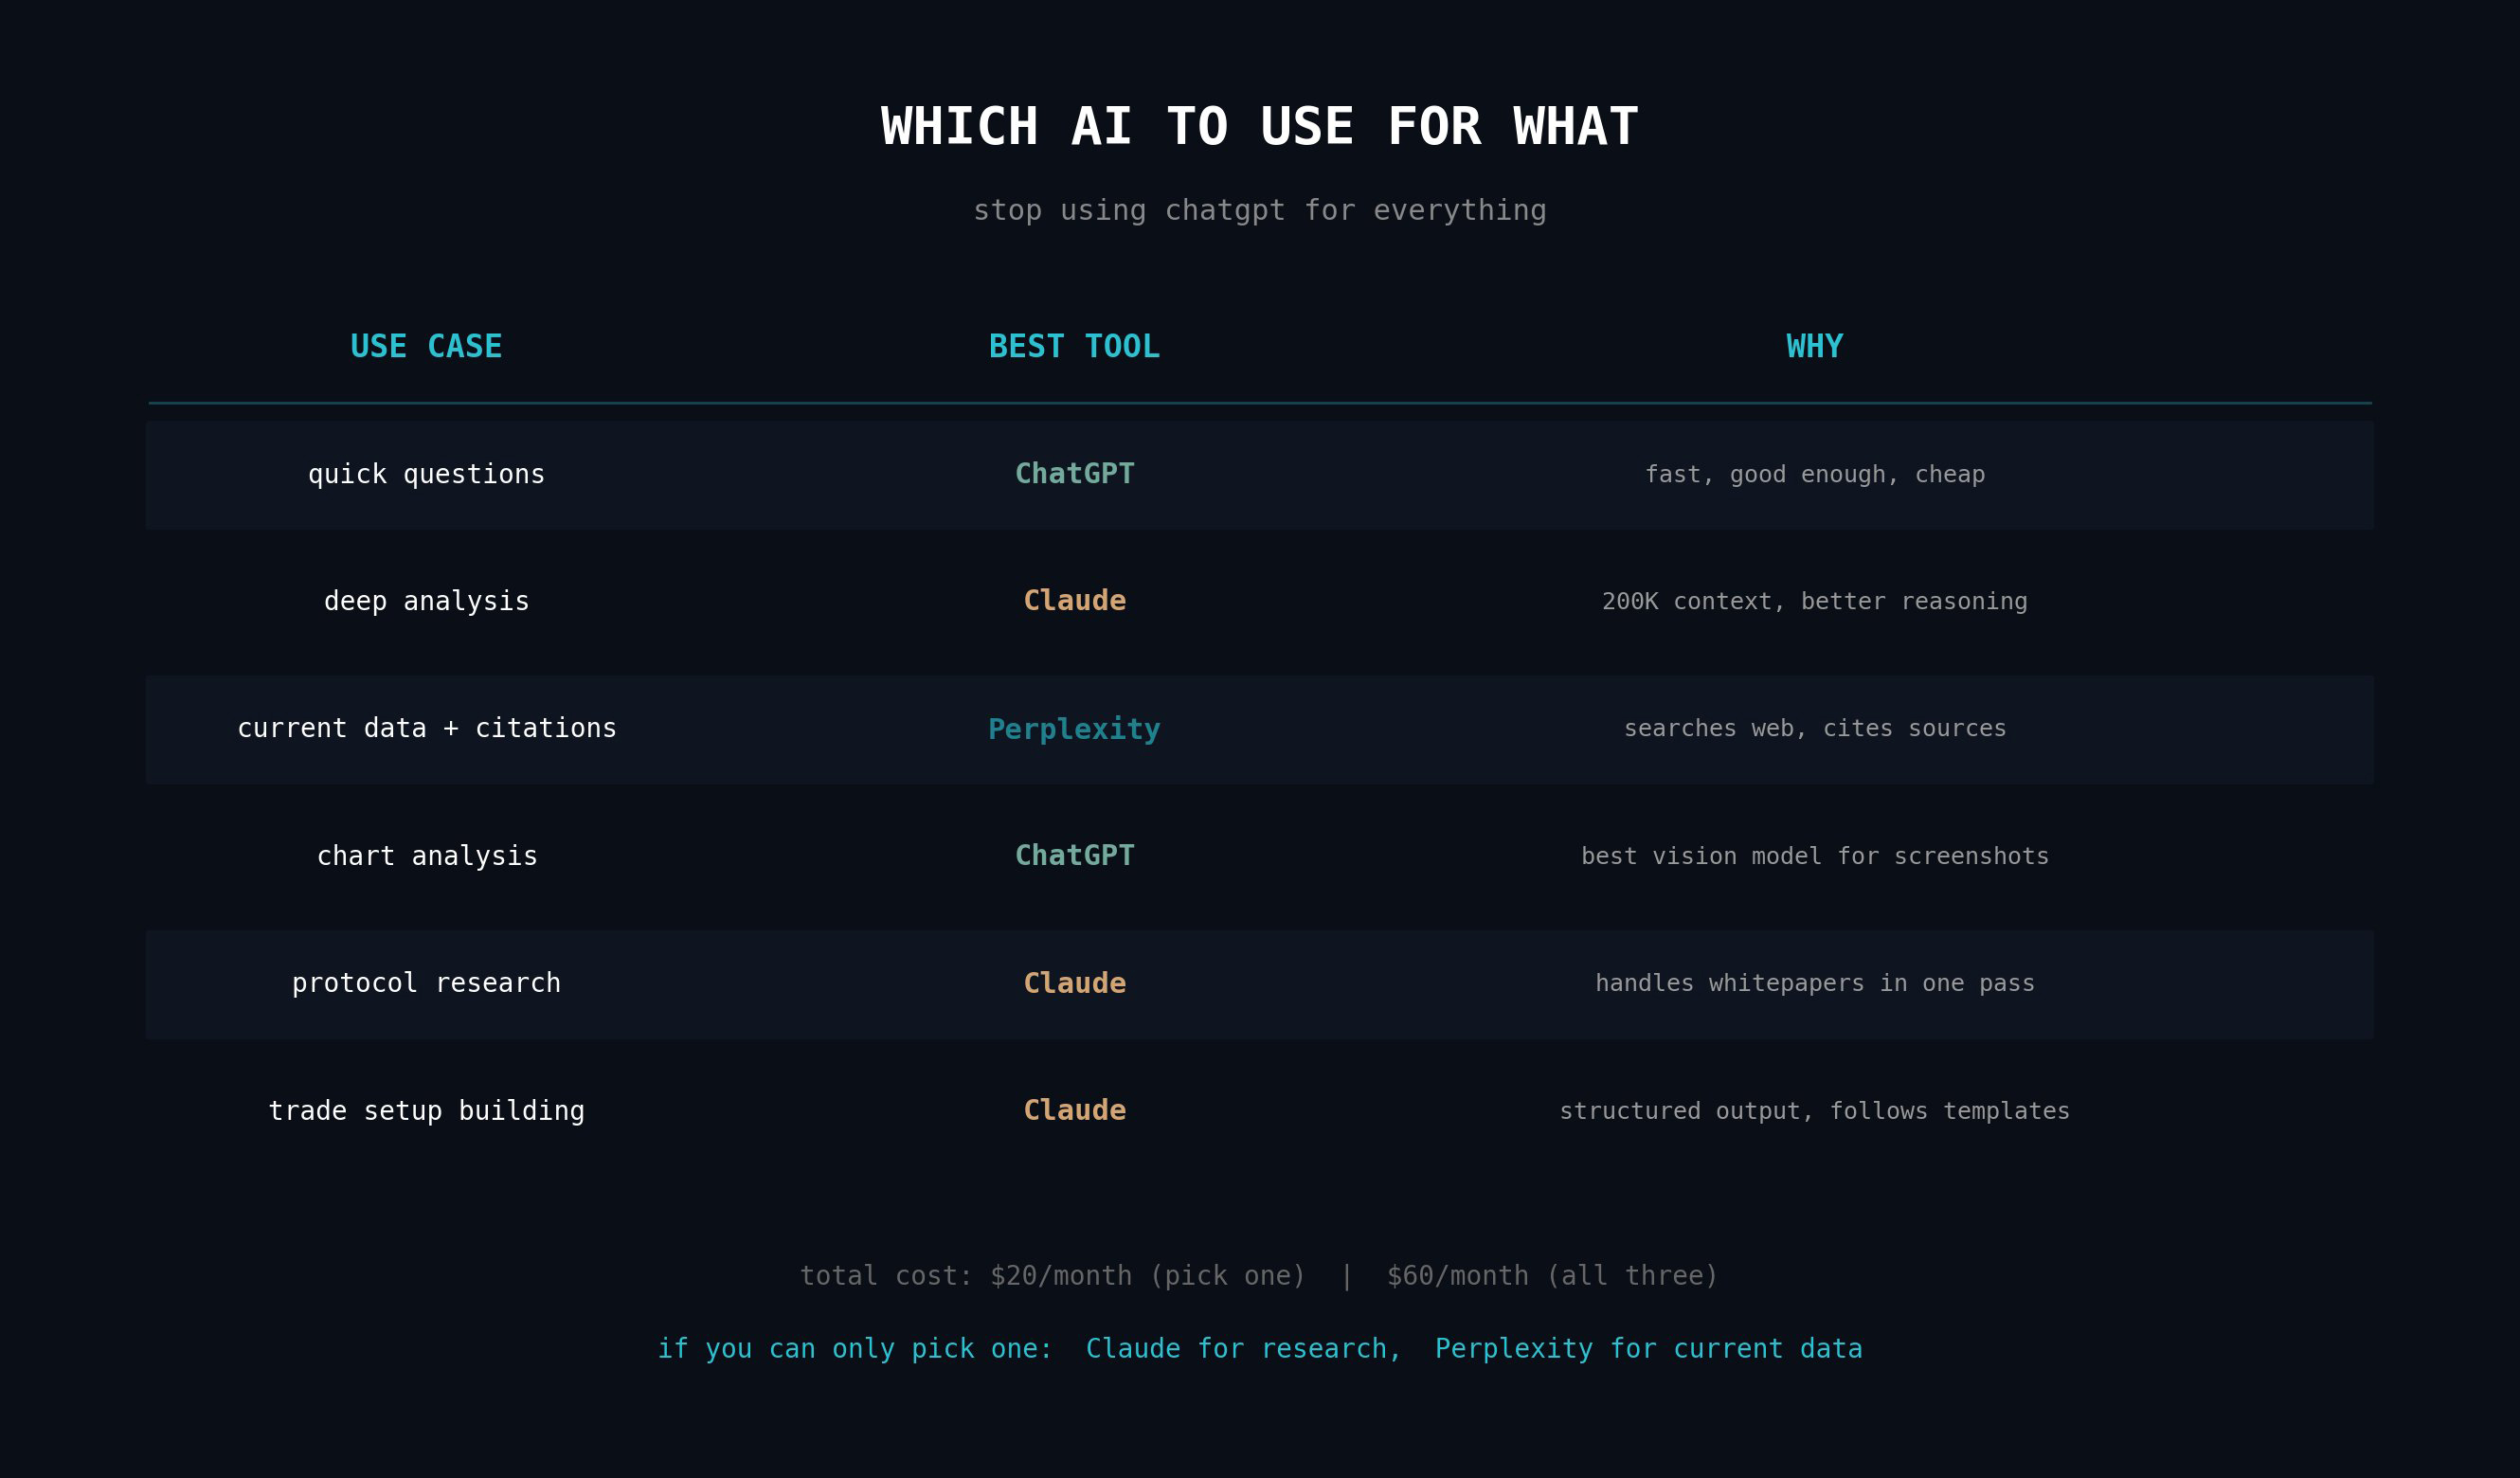Click ChatGPT in the chart analysis row
Viewport: 2520px width, 1478px height.
click(1074, 856)
